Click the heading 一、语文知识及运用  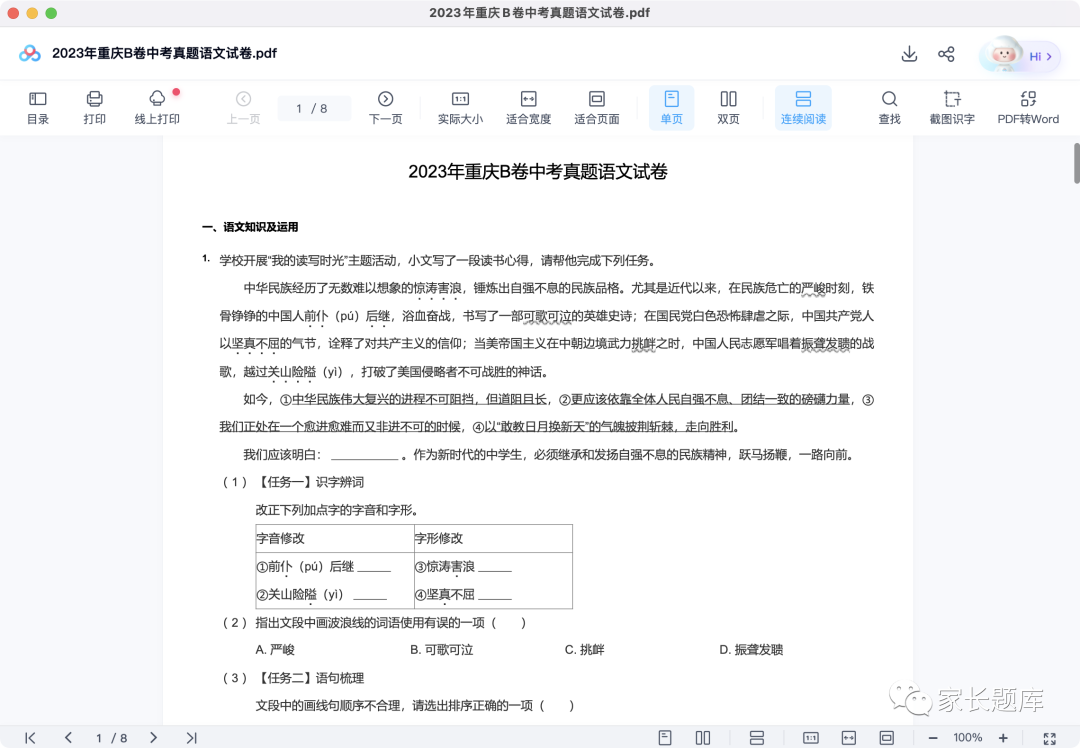tap(250, 227)
